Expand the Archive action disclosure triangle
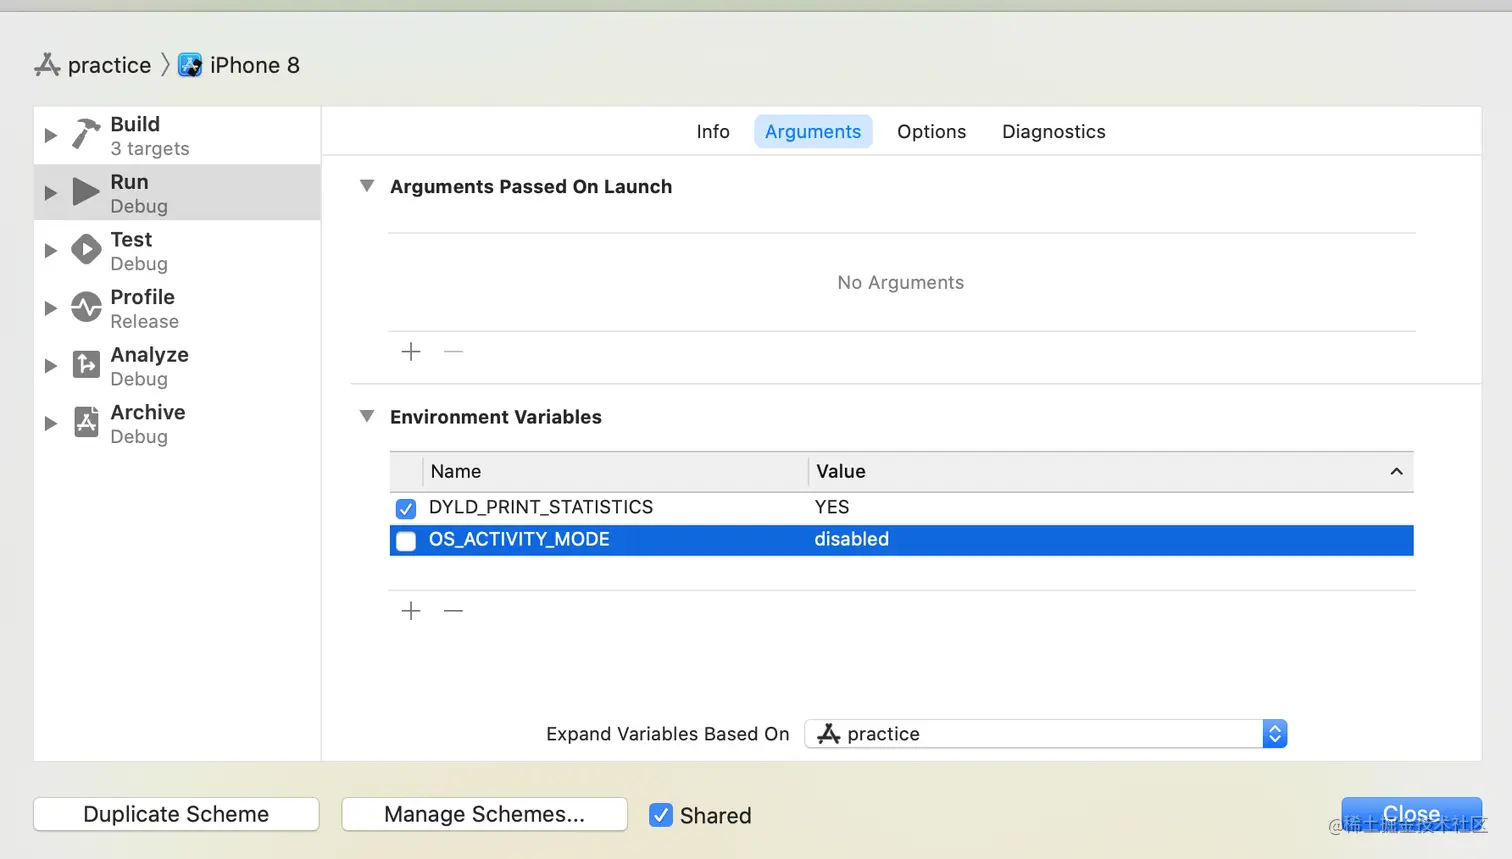Viewport: 1512px width, 859px height. [x=50, y=424]
